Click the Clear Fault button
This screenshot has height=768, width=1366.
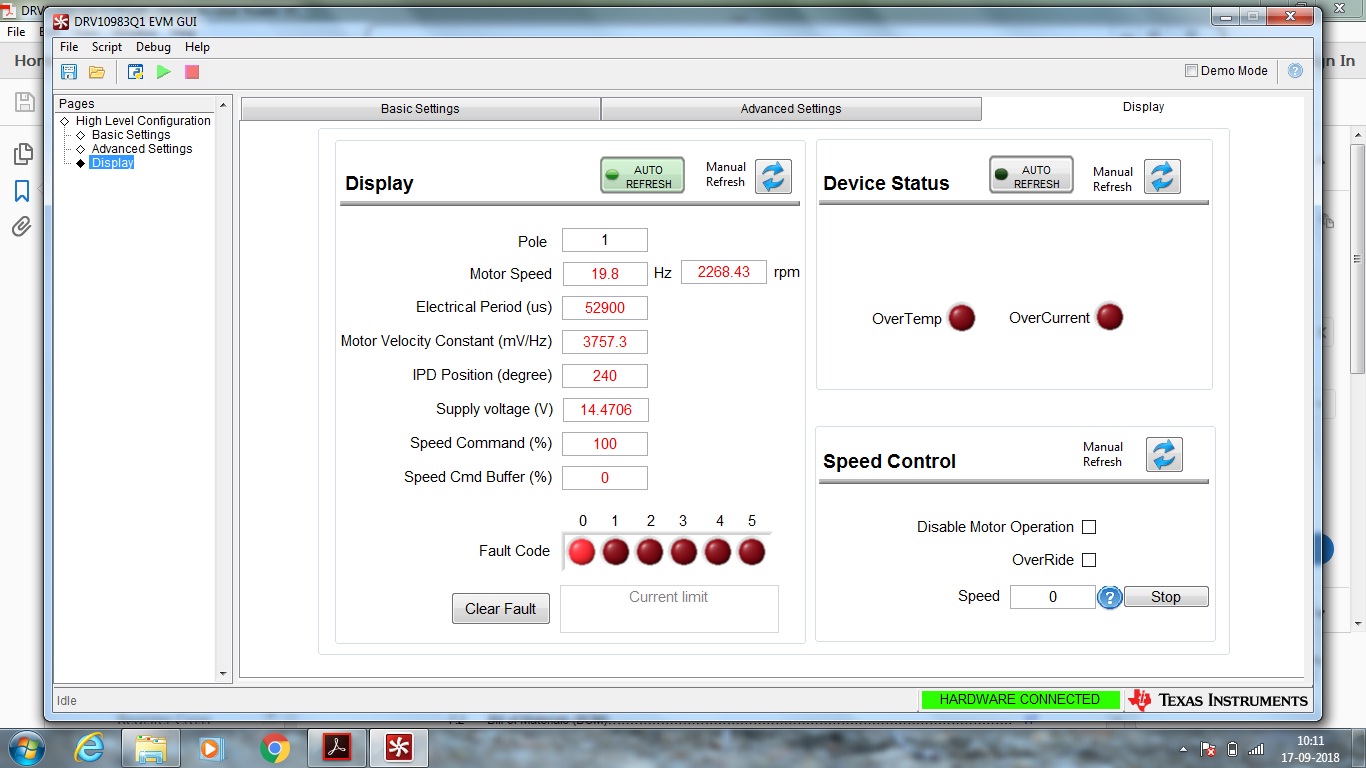click(x=501, y=609)
